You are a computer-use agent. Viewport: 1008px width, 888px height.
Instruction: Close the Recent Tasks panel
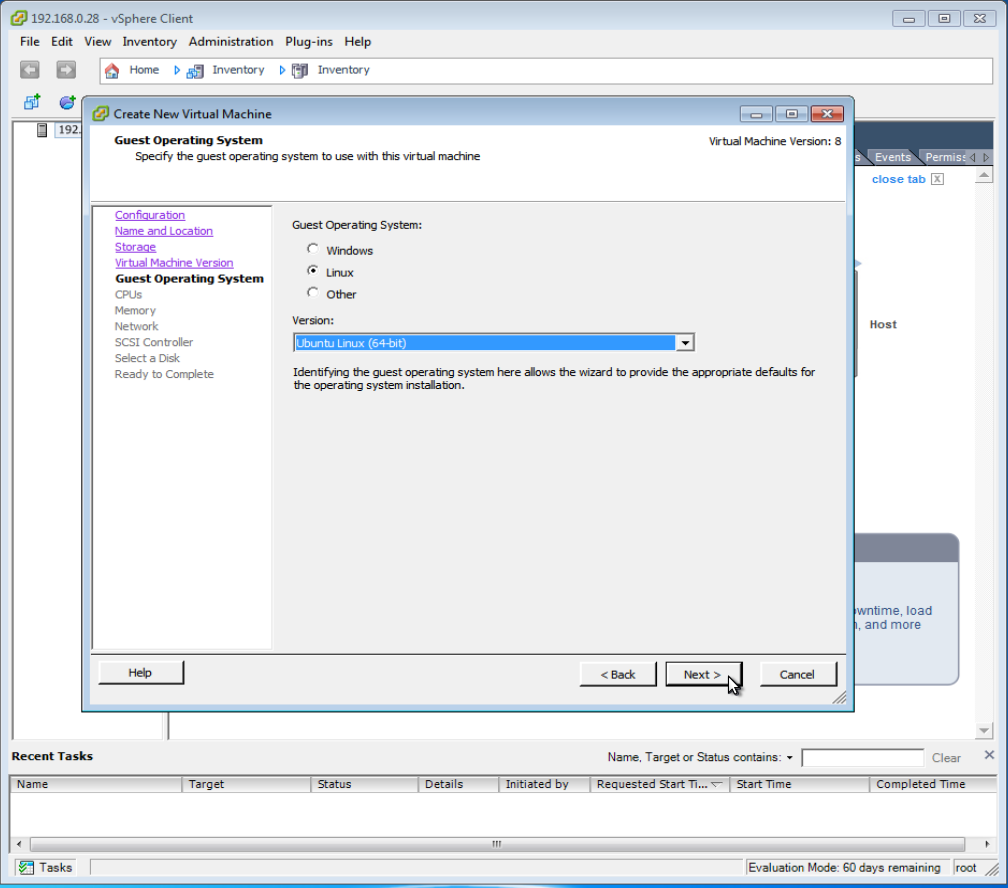point(989,755)
